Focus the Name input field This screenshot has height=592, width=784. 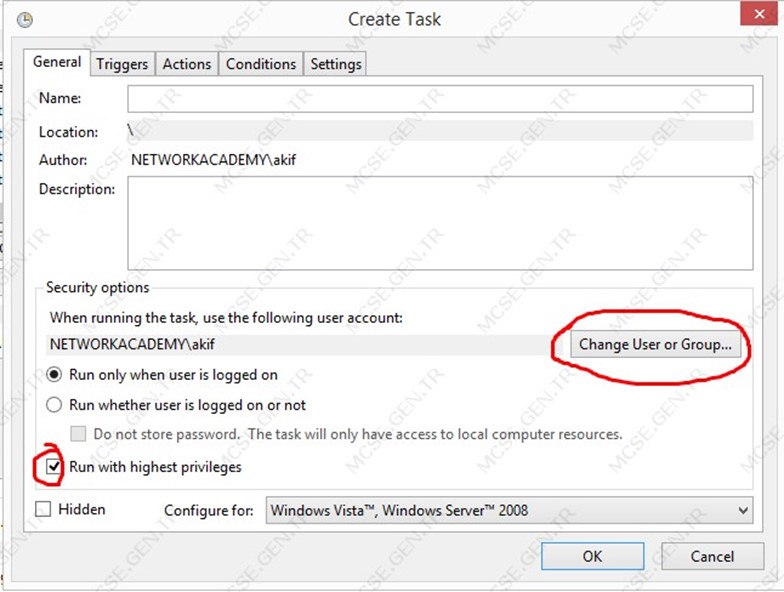(440, 98)
